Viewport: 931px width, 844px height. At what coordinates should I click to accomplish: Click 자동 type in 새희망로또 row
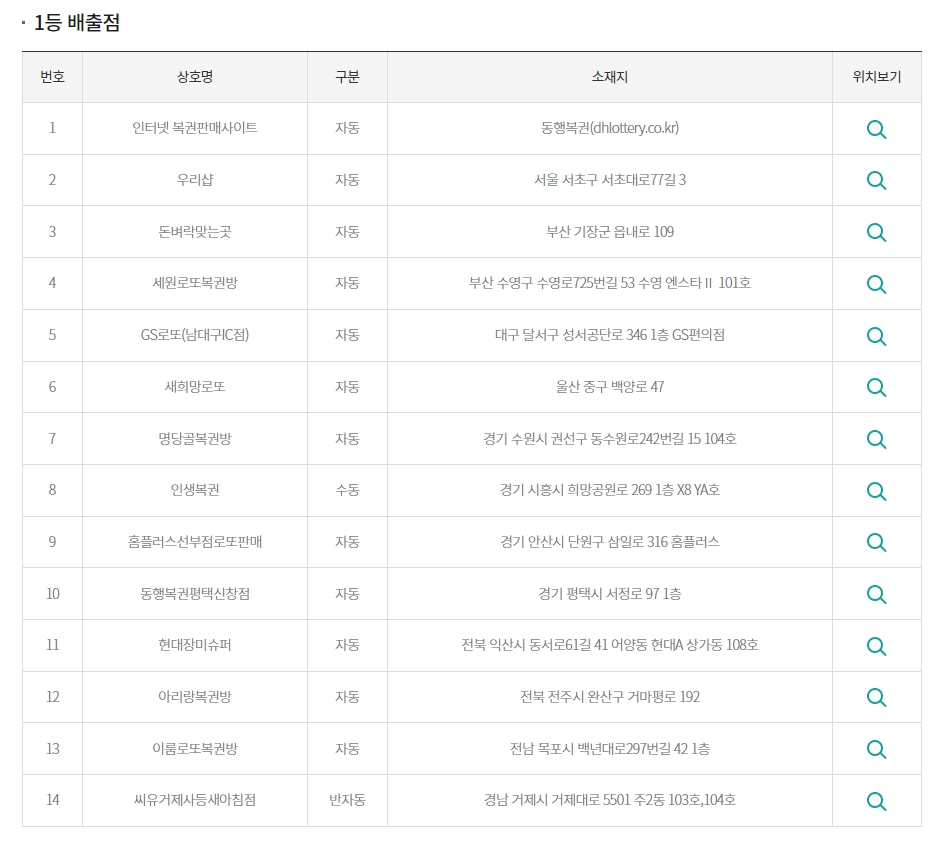(347, 387)
